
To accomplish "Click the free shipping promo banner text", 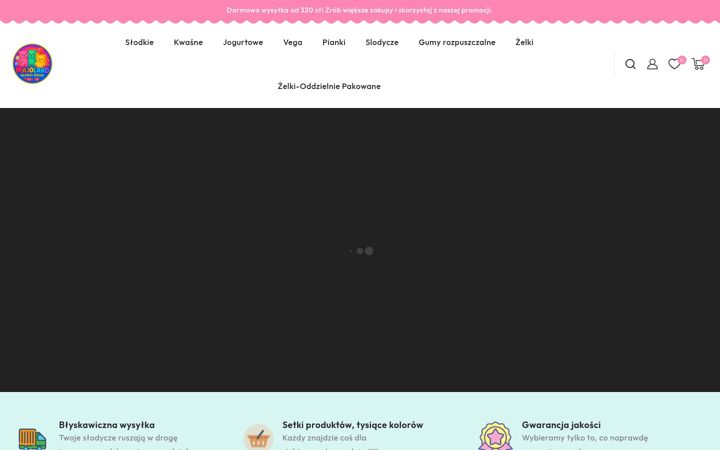I will [359, 10].
